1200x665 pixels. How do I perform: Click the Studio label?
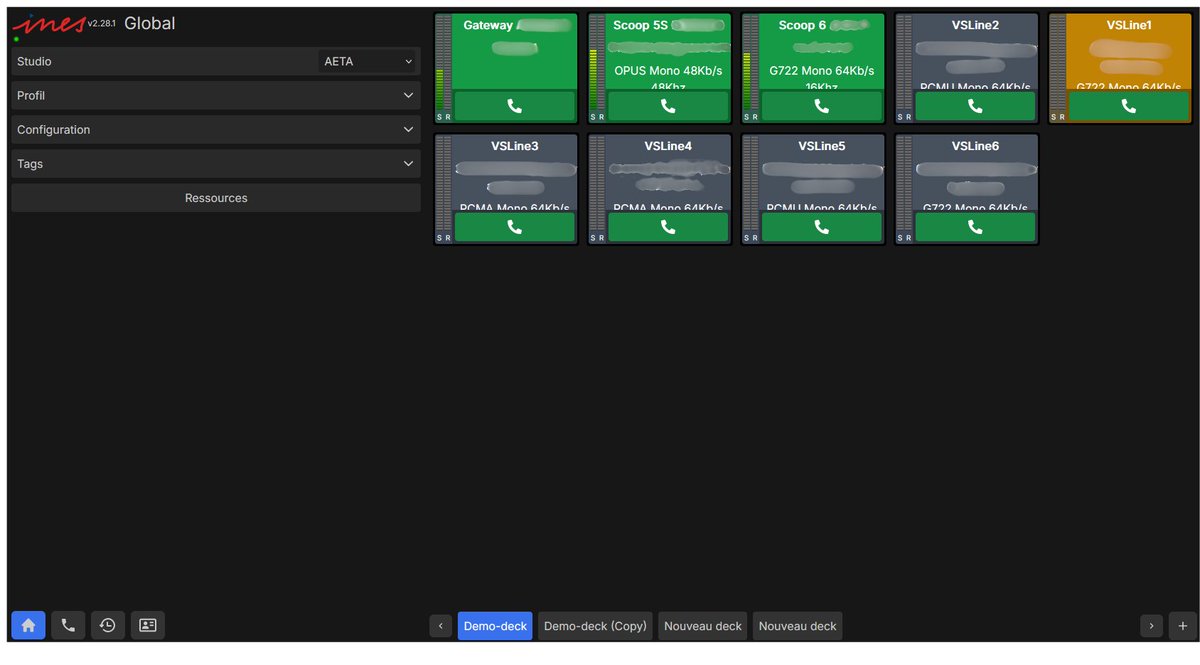click(34, 62)
